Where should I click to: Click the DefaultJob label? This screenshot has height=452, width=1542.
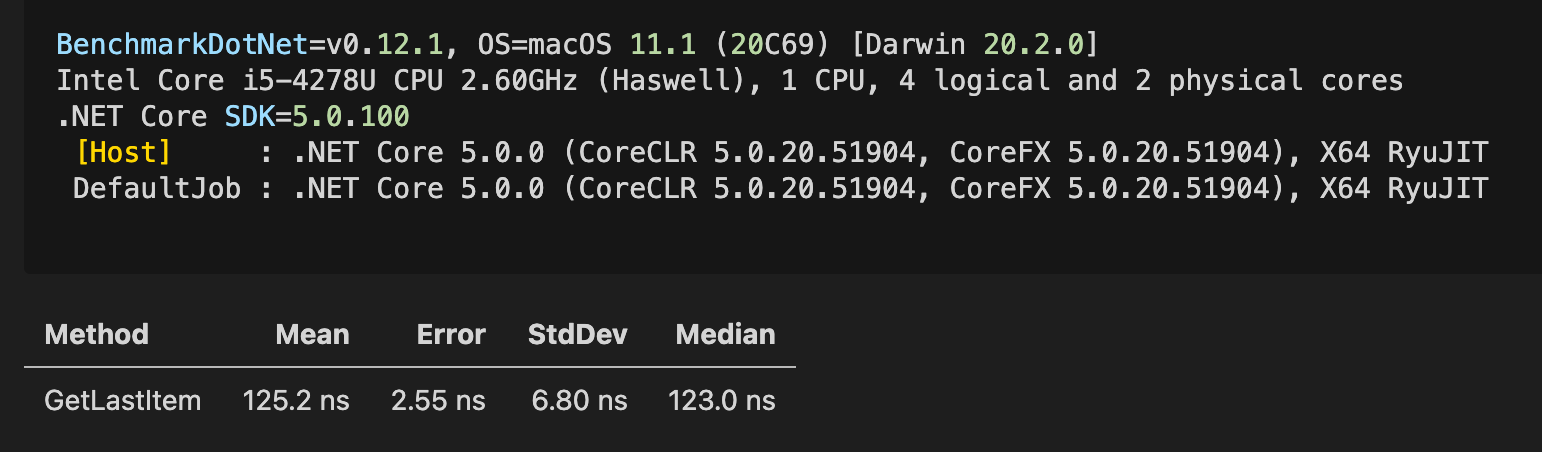click(157, 188)
